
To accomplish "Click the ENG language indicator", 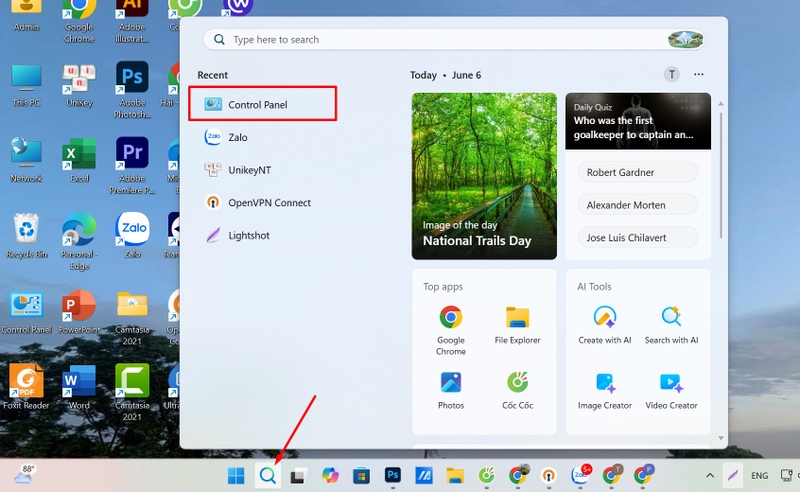I will [x=759, y=476].
